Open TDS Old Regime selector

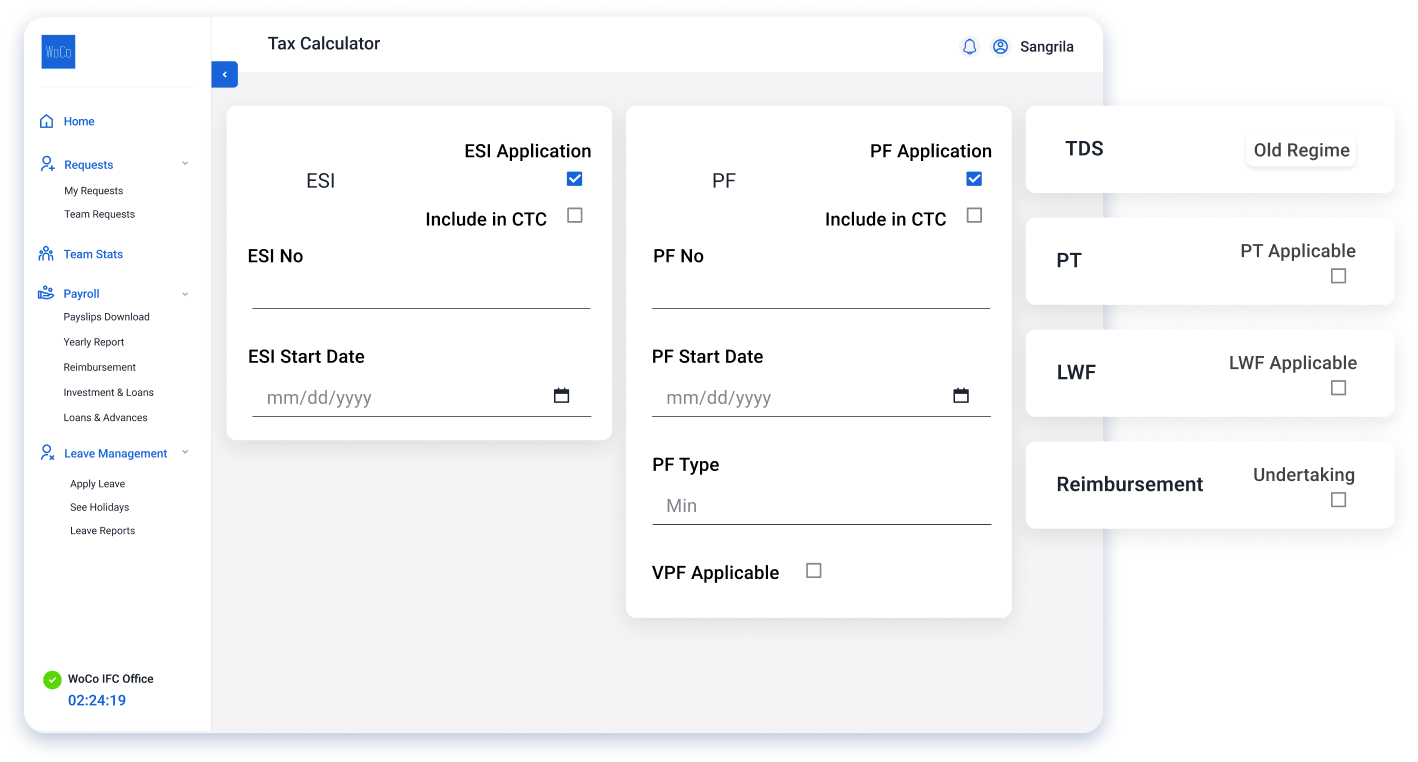(x=1301, y=151)
